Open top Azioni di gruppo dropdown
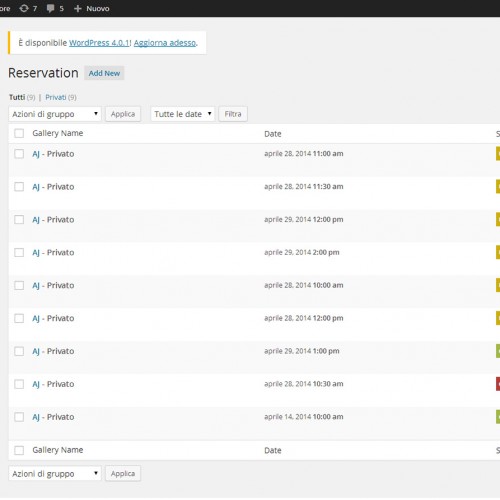Screen dimensions: 500x500 tap(55, 114)
